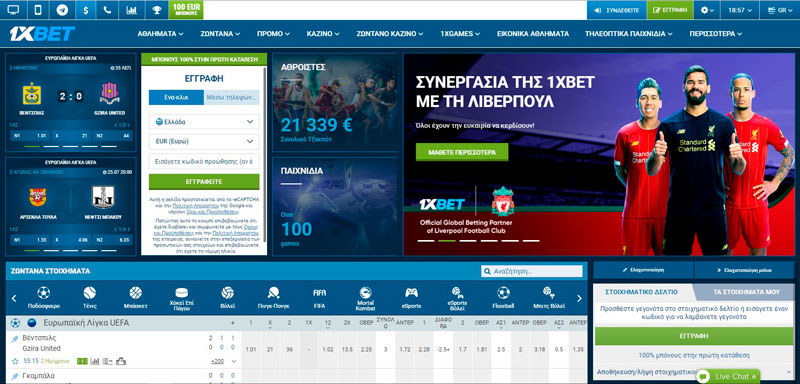Viewport: 800px width, 384px height.
Task: Click the top ΕΓΓΡΑΦΗ button
Action: pyautogui.click(x=670, y=10)
